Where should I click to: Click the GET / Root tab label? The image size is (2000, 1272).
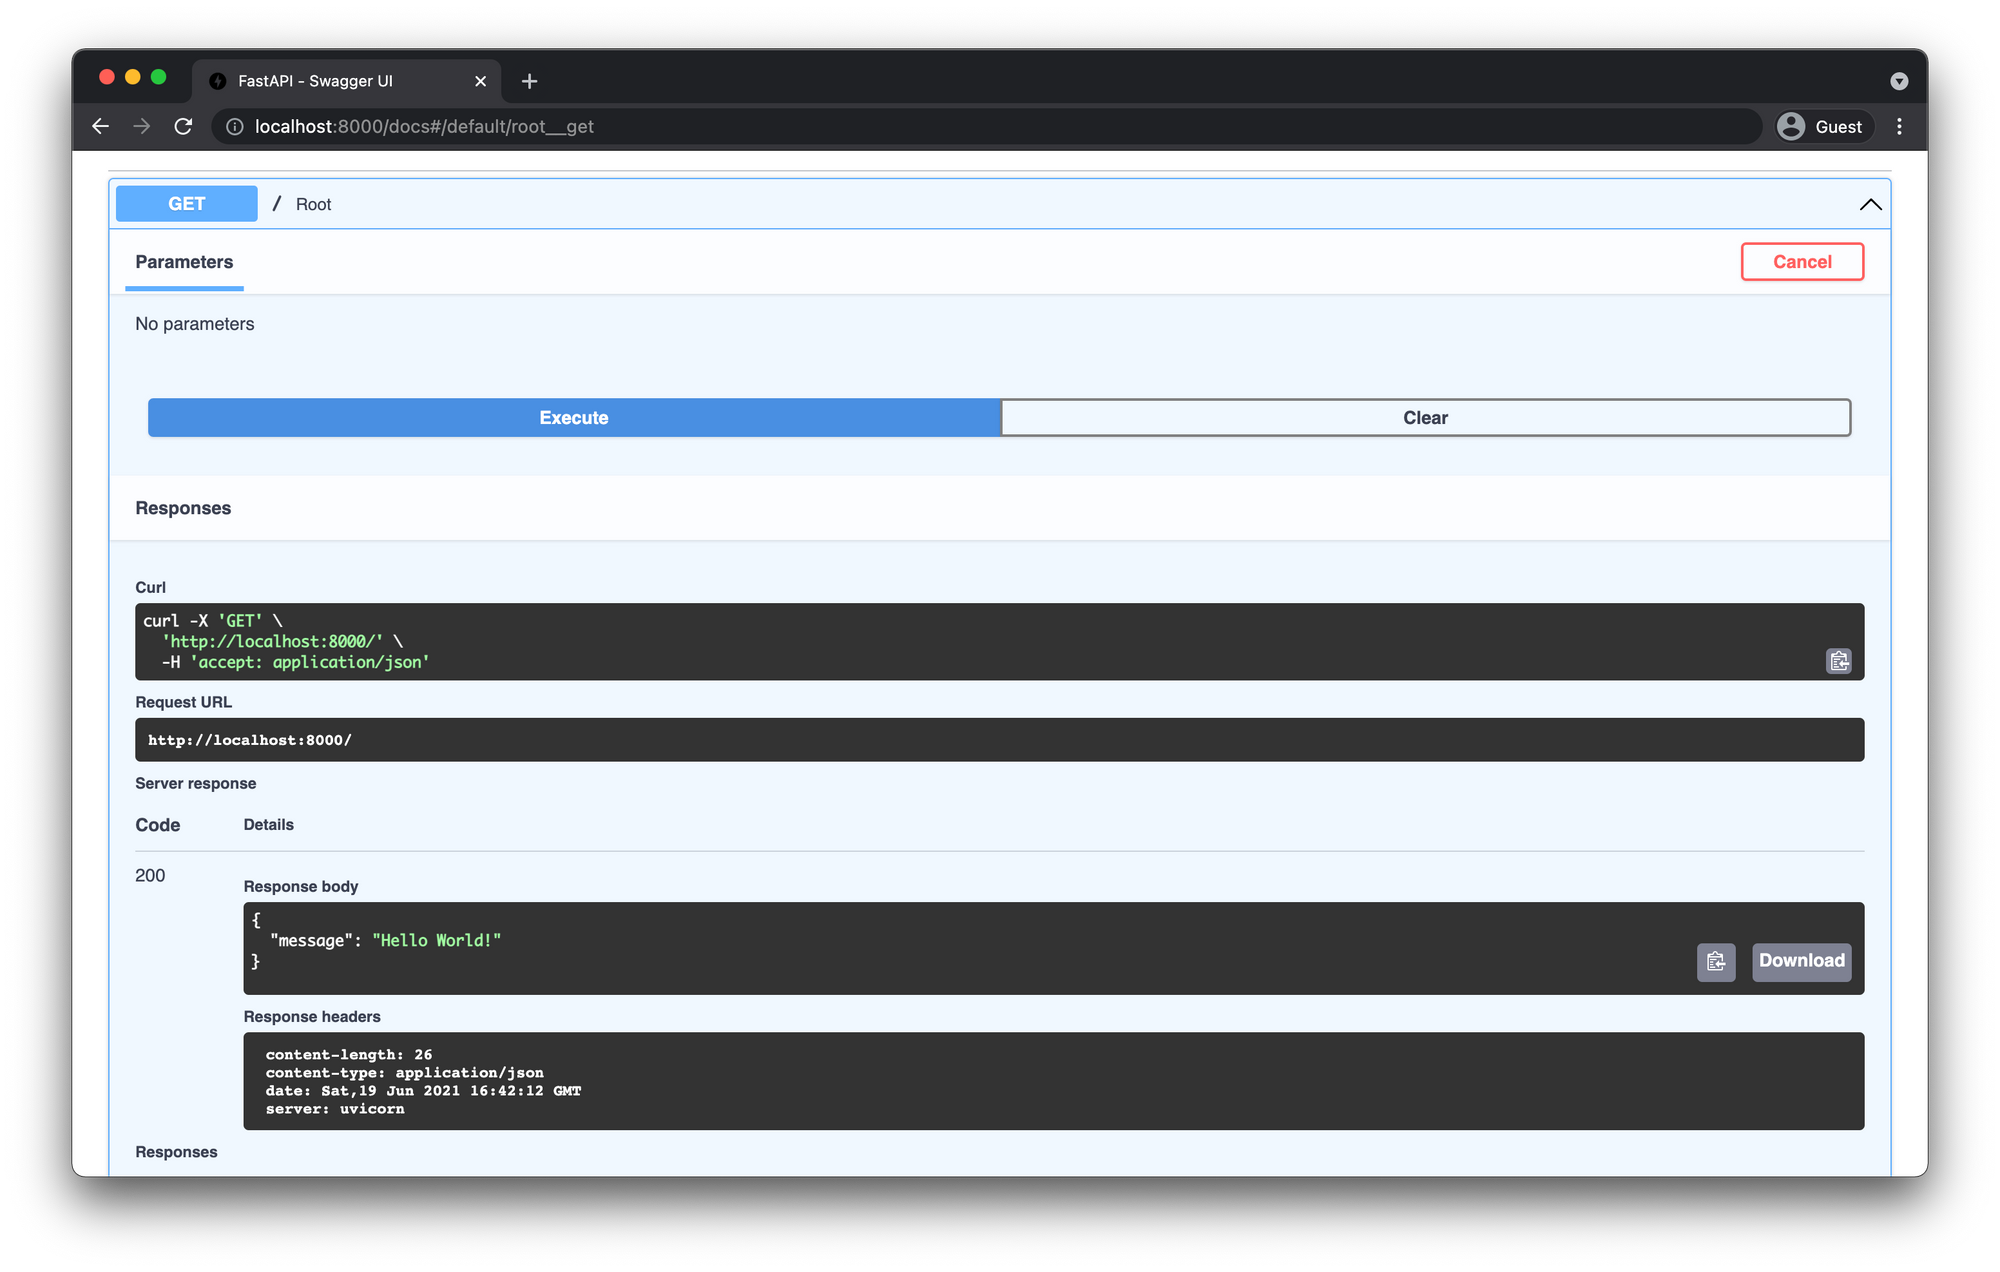point(312,204)
